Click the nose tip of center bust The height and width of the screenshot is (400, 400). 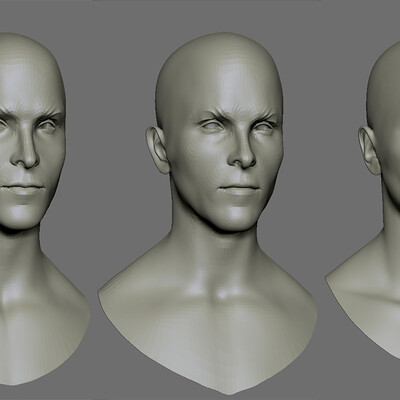[x=243, y=159]
